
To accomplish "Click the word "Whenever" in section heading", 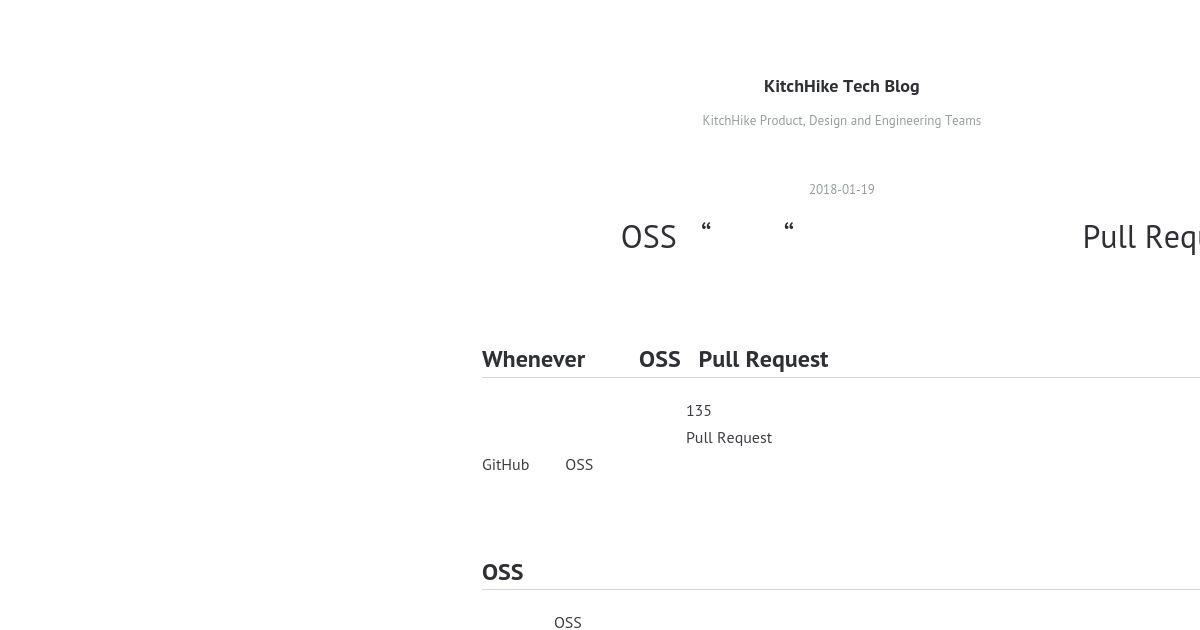I will pos(533,359).
